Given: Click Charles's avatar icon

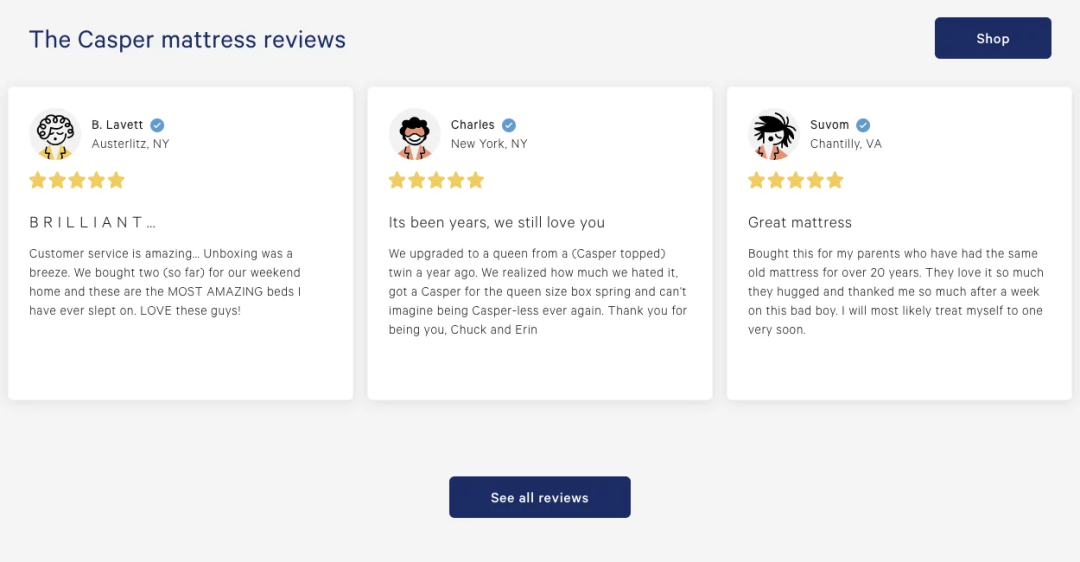Looking at the screenshot, I should pyautogui.click(x=414, y=134).
